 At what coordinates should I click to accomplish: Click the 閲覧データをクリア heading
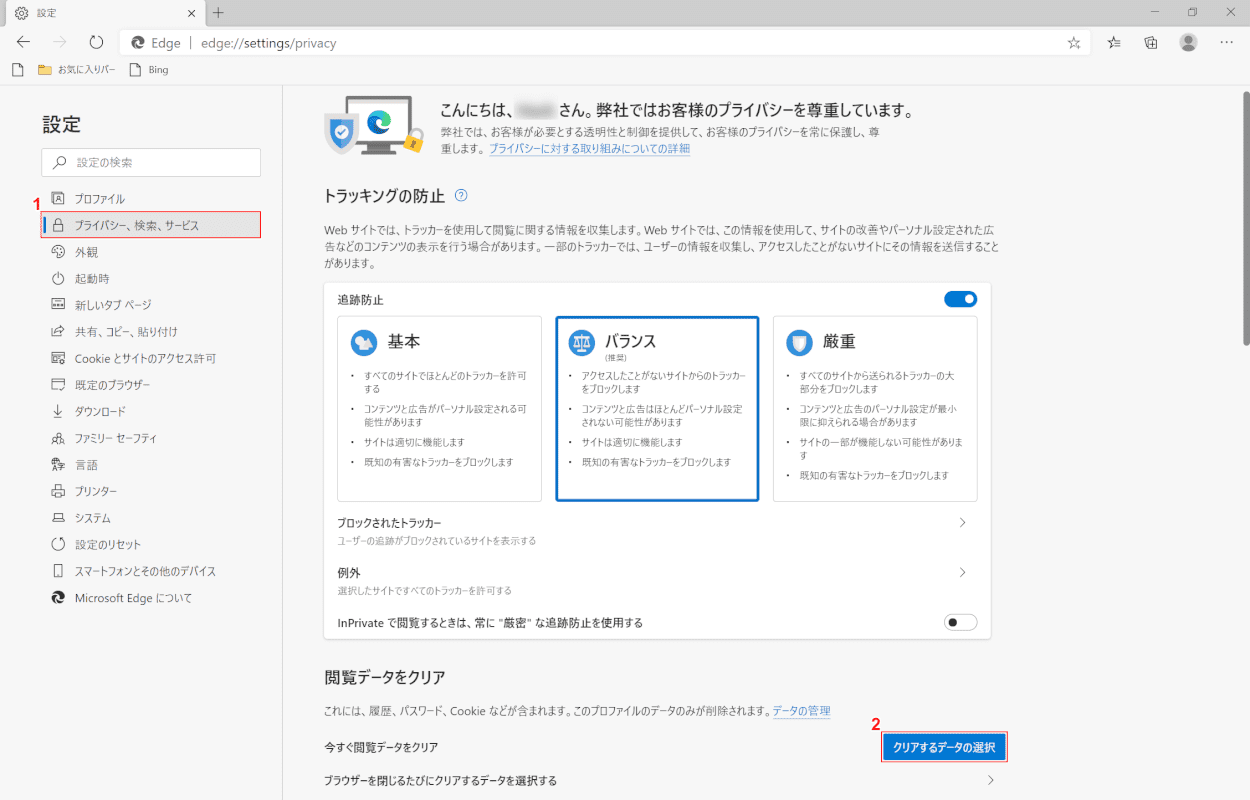point(385,677)
